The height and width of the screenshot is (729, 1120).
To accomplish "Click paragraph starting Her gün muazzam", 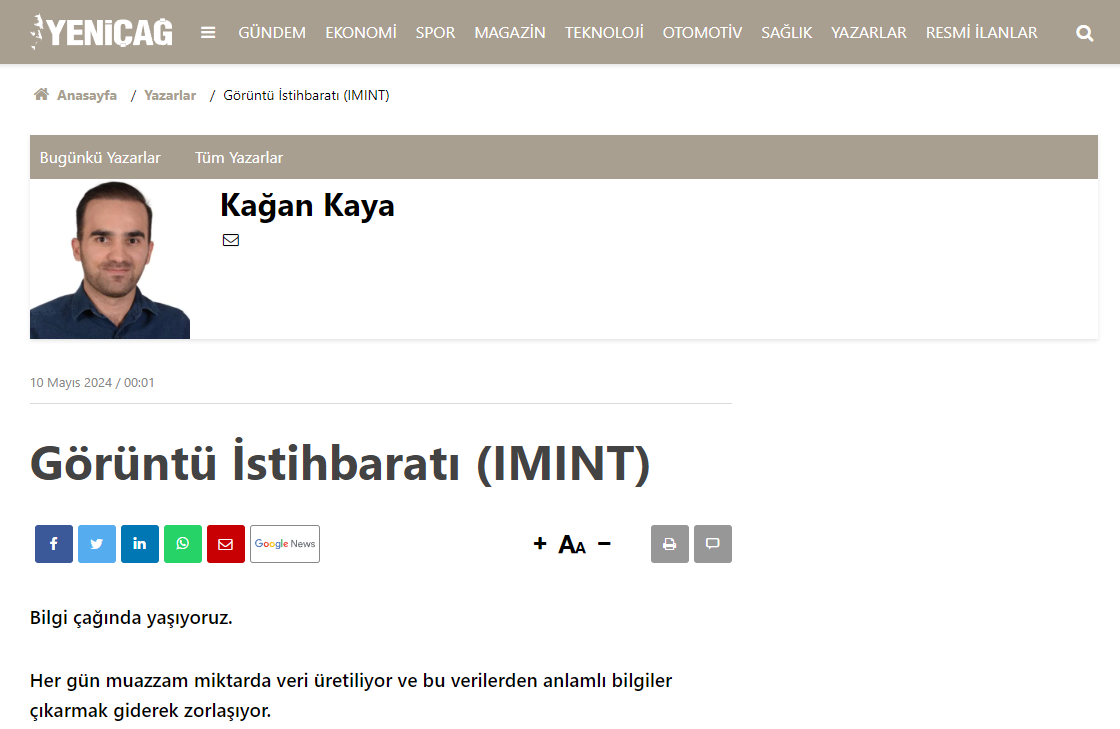I will (x=351, y=695).
